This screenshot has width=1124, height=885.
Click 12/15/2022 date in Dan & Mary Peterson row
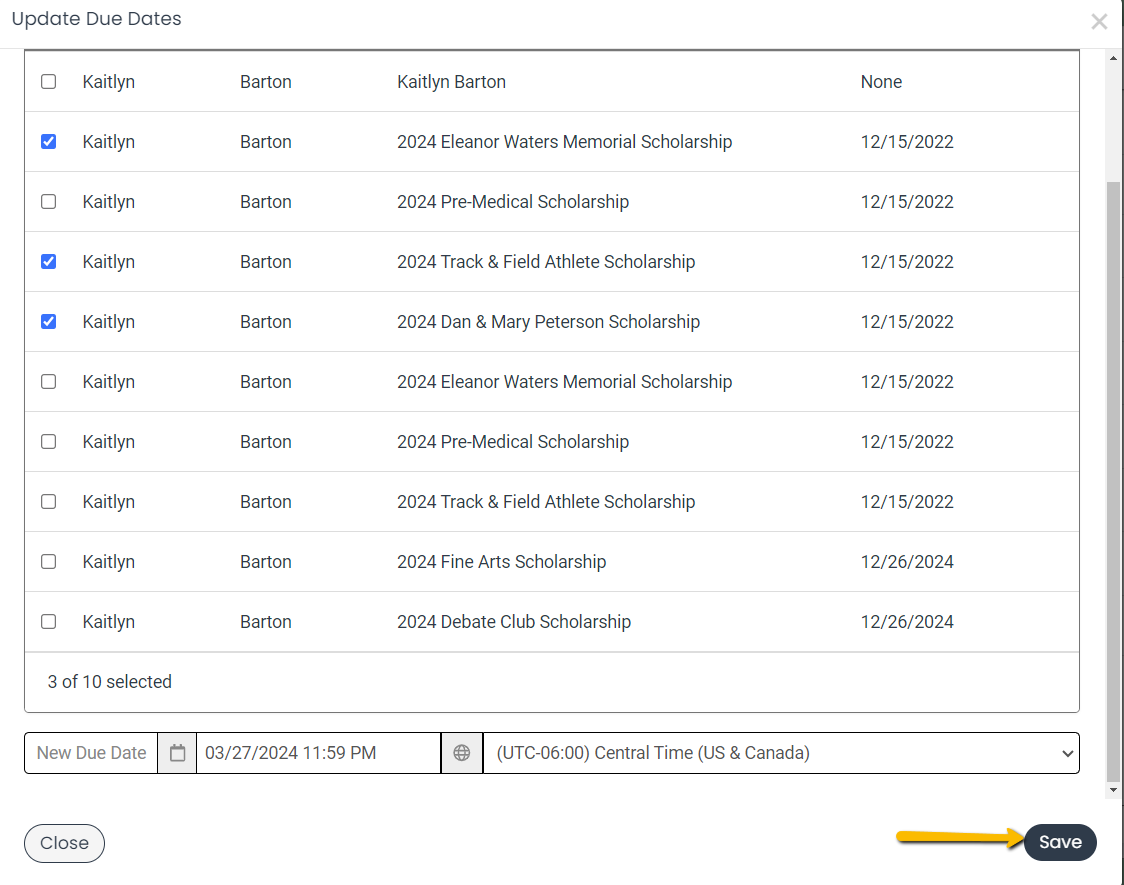coord(907,322)
